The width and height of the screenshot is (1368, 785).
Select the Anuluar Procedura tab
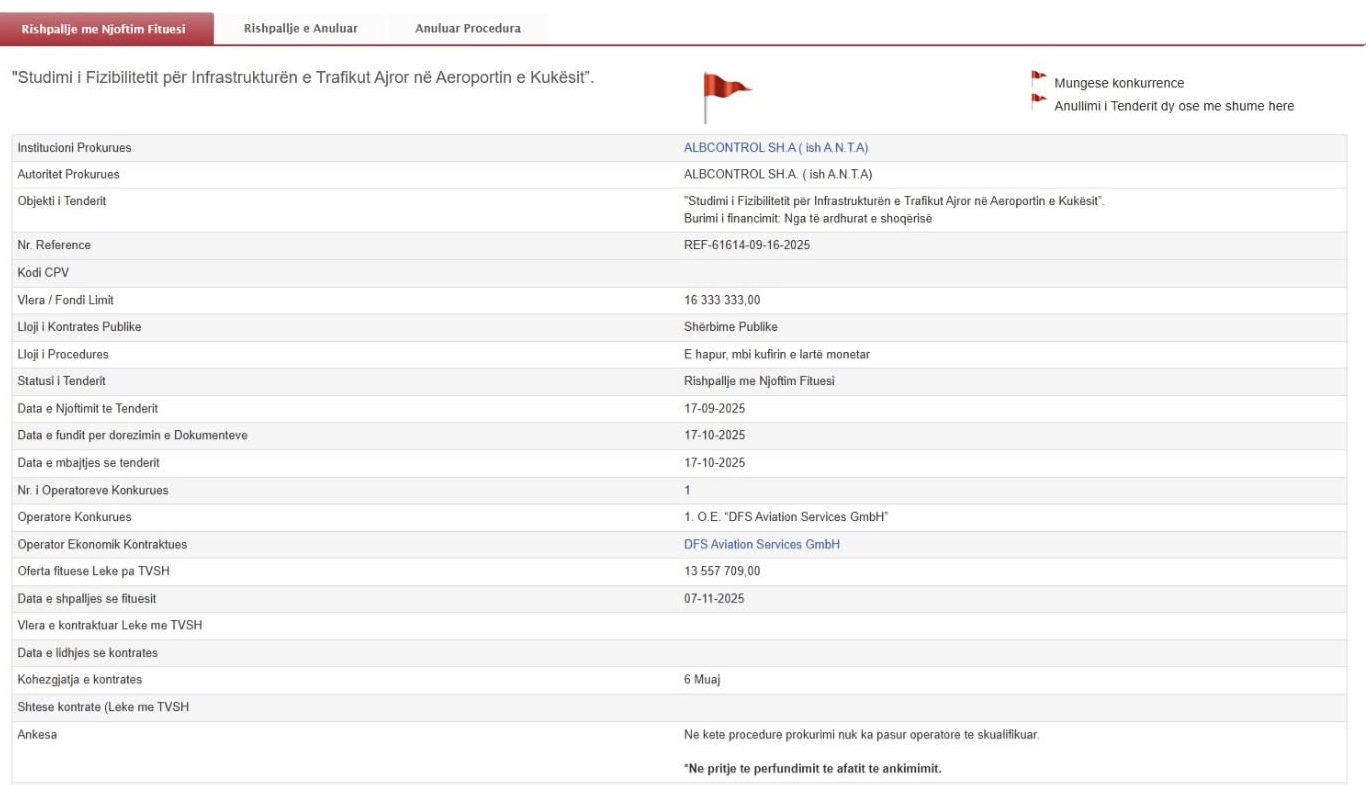[467, 28]
